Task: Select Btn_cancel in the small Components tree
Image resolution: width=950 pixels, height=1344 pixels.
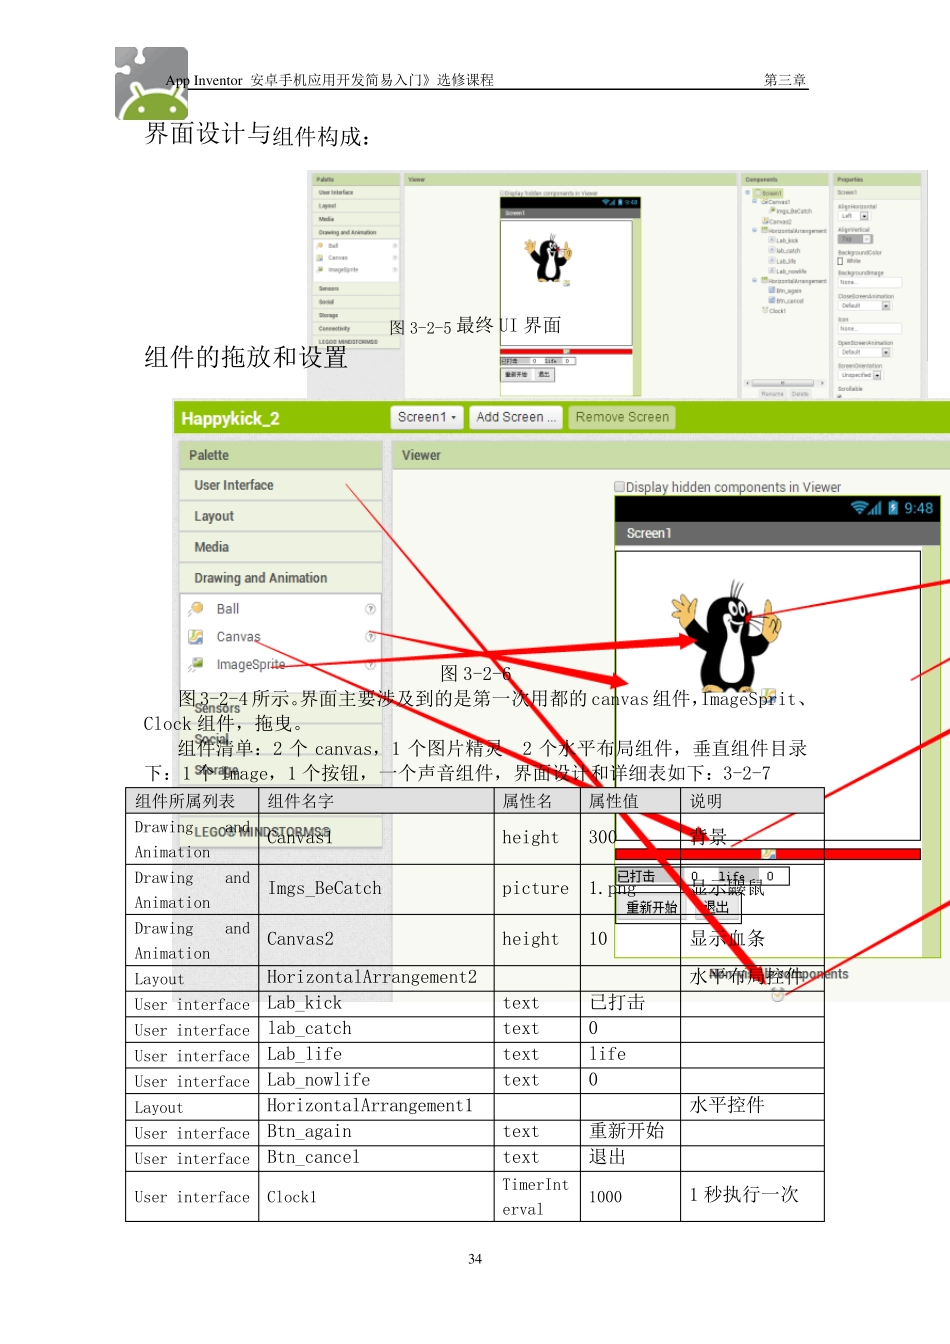Action: [x=789, y=301]
